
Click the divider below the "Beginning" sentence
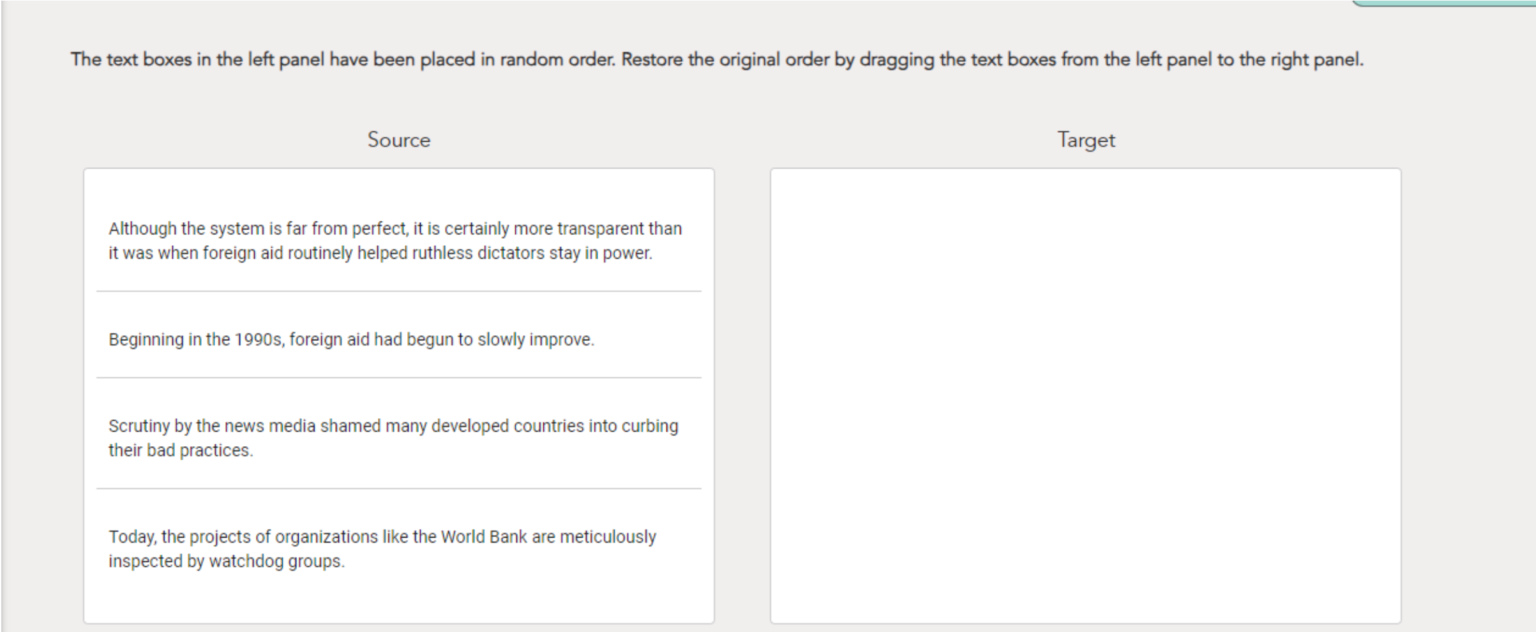(x=398, y=378)
